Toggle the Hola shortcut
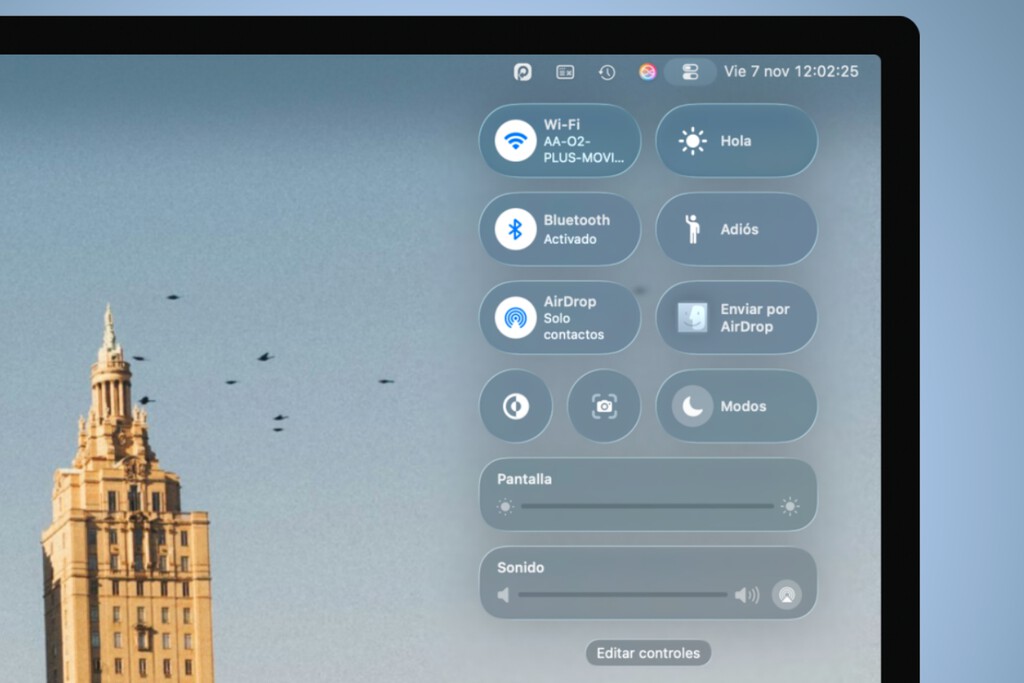 (736, 140)
